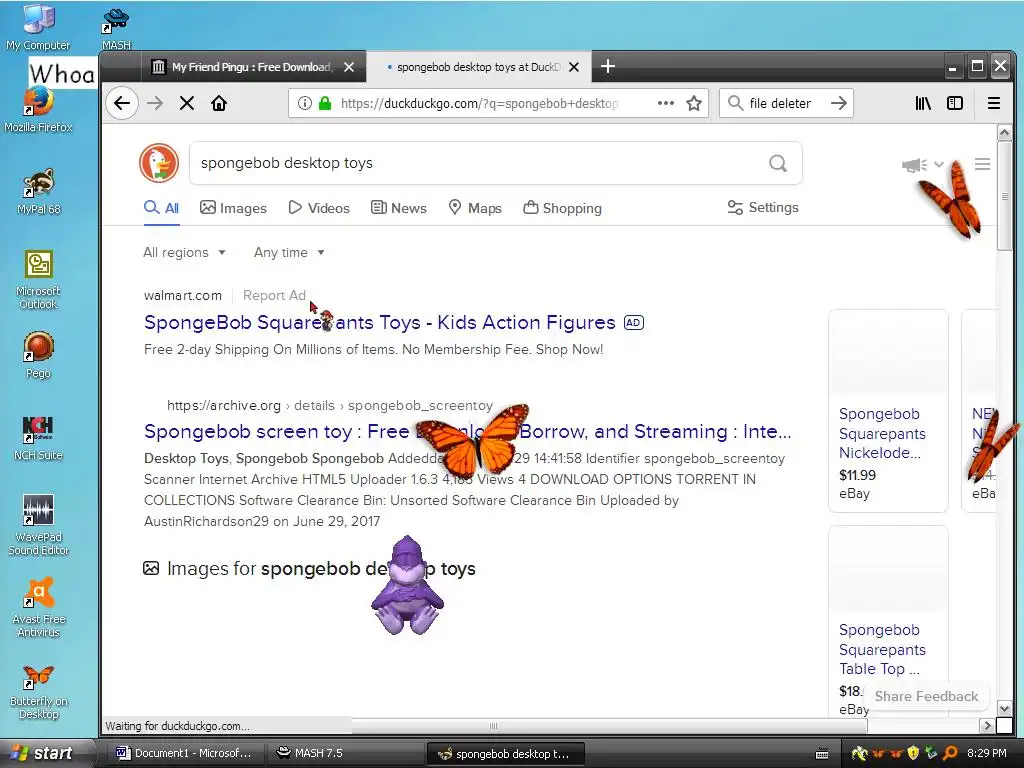The image size is (1024, 768).
Task: Open the Firefox hamburger menu
Action: 993,103
